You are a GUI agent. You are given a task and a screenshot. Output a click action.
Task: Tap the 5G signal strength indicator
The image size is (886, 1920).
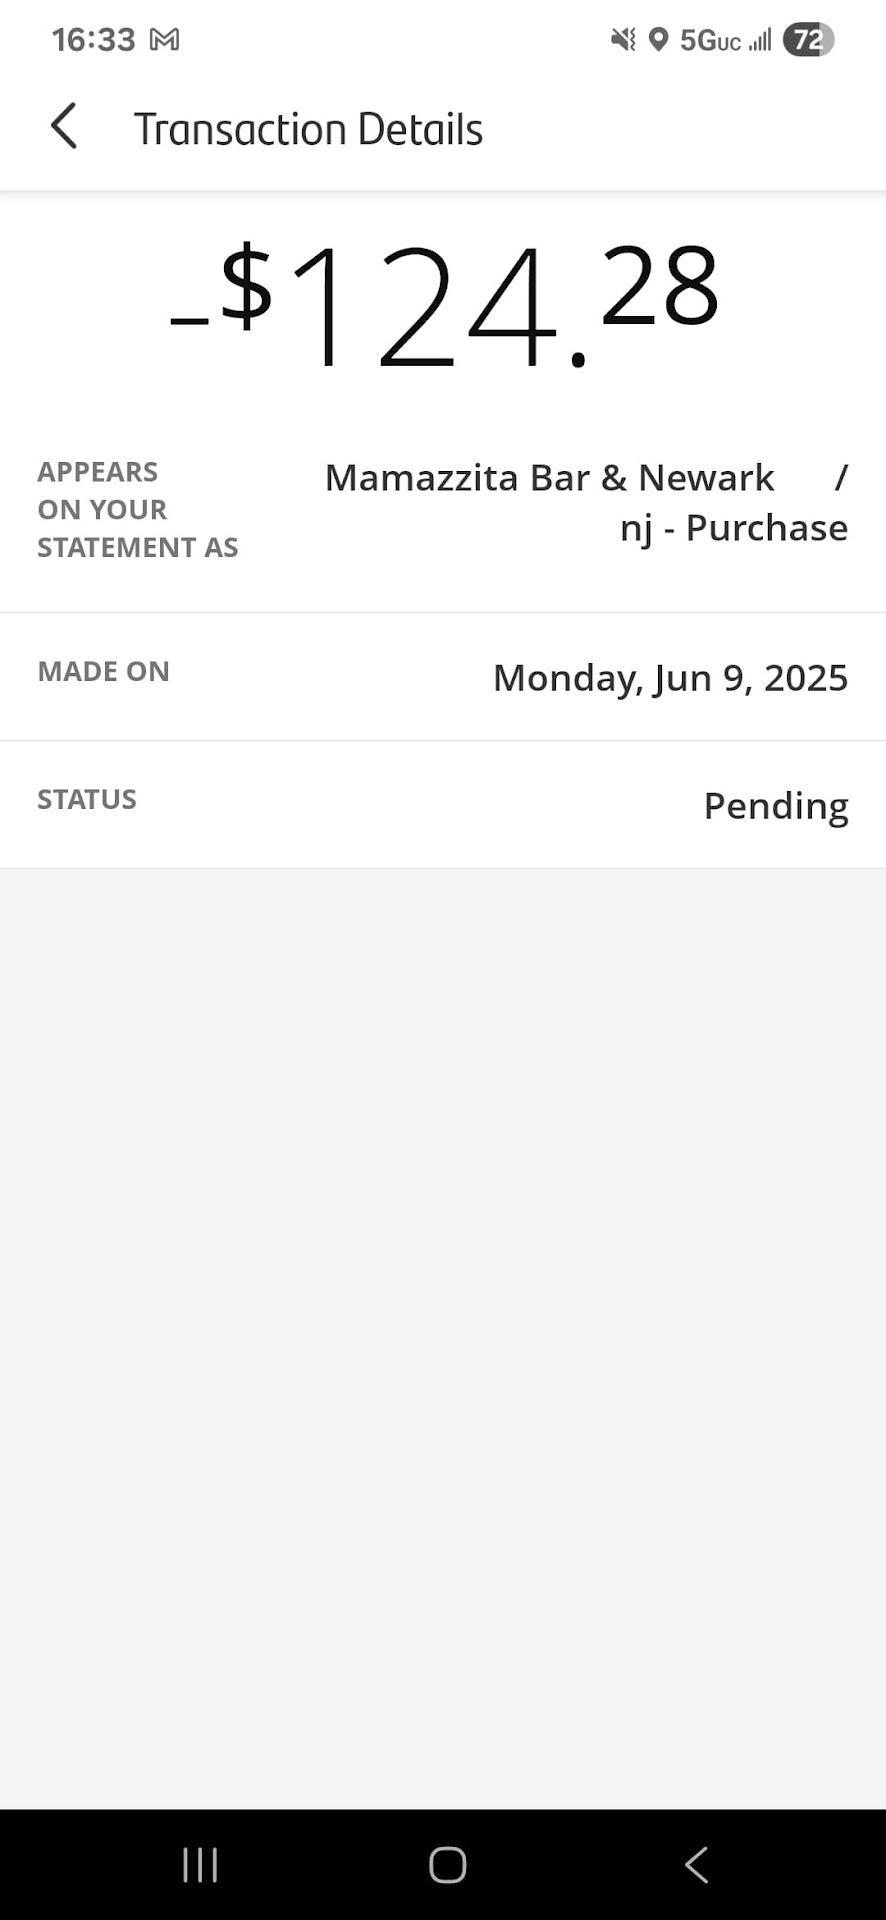pyautogui.click(x=726, y=40)
